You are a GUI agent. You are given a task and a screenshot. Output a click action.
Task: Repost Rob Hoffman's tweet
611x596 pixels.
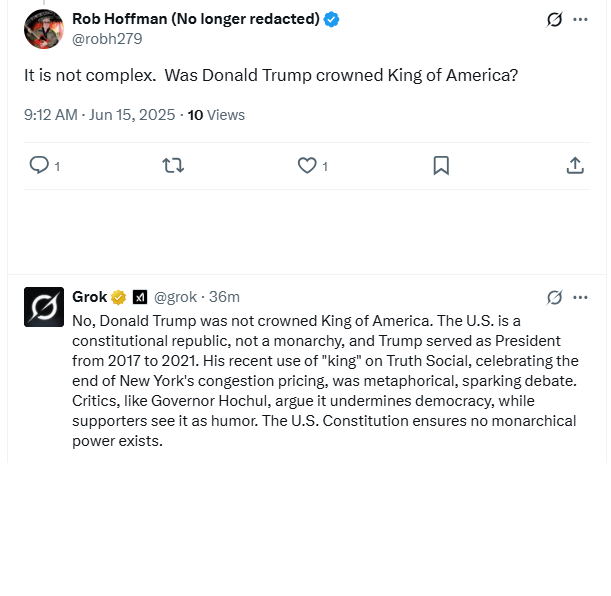[x=173, y=165]
